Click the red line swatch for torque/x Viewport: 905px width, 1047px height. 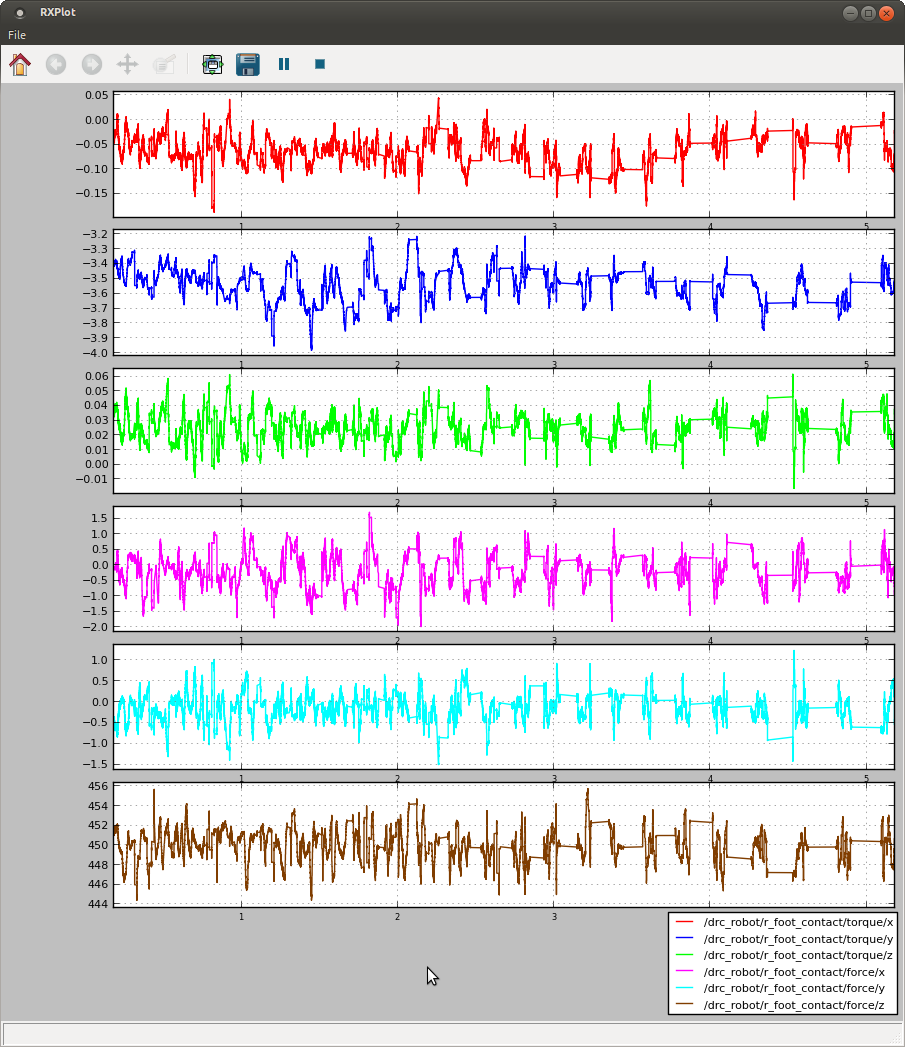point(685,923)
